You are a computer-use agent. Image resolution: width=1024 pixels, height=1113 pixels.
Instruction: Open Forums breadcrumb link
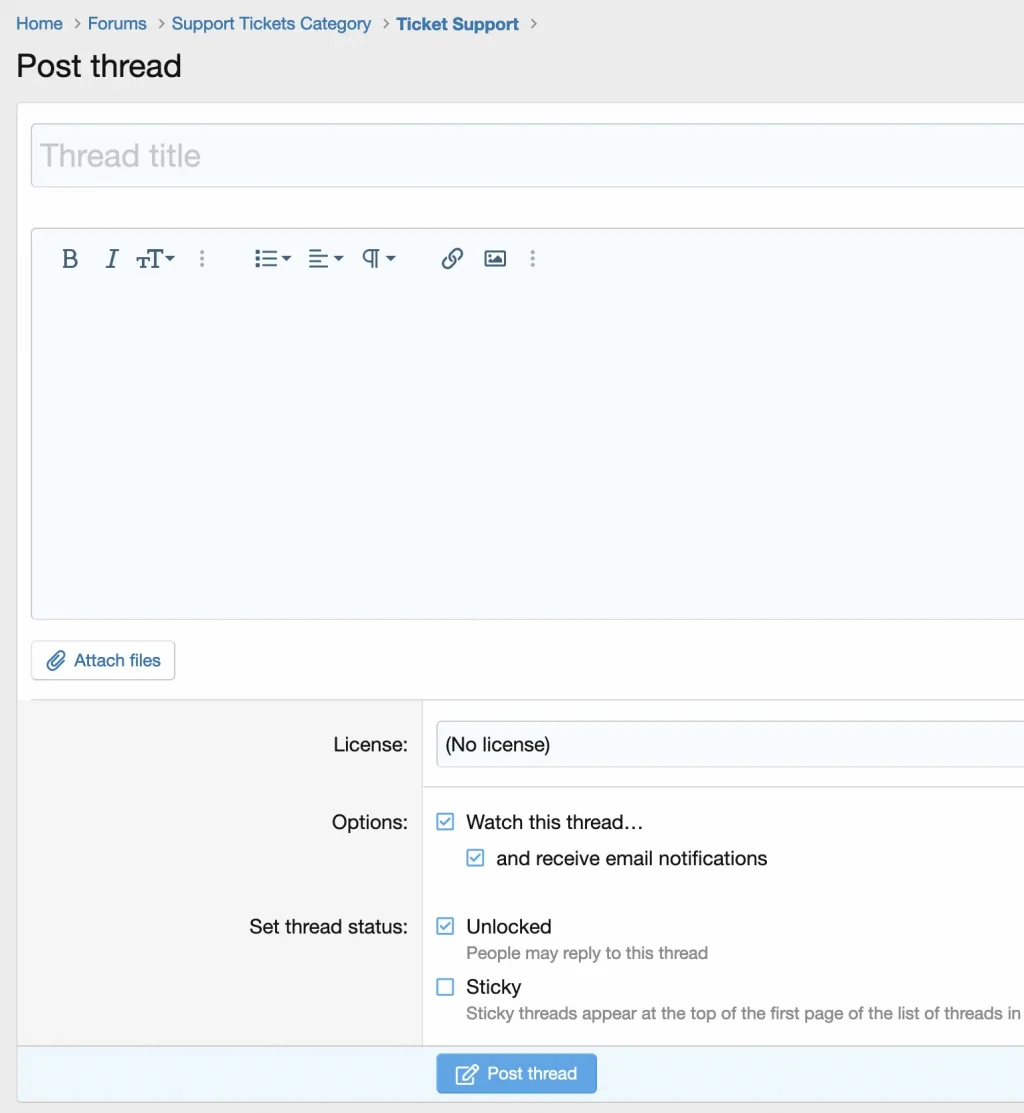pyautogui.click(x=117, y=23)
